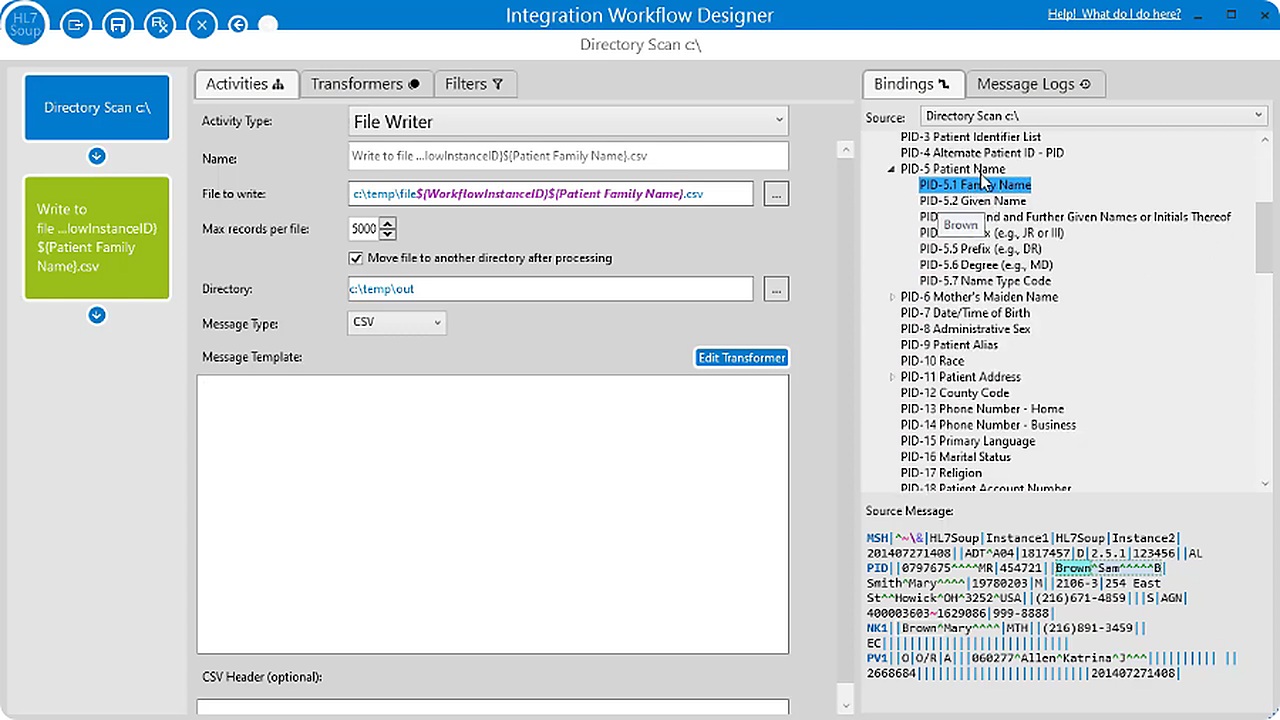Browse for File to write with ... button
This screenshot has height=720, width=1280.
[x=776, y=193]
